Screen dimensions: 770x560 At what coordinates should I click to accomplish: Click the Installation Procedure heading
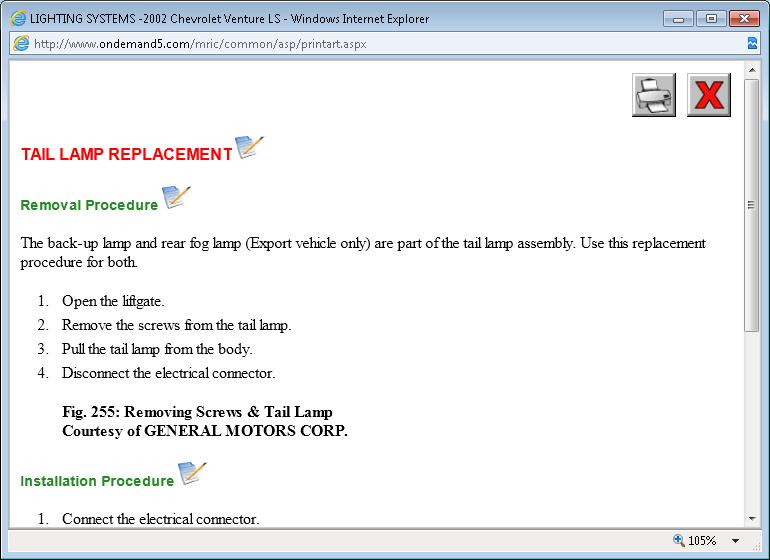(x=97, y=481)
